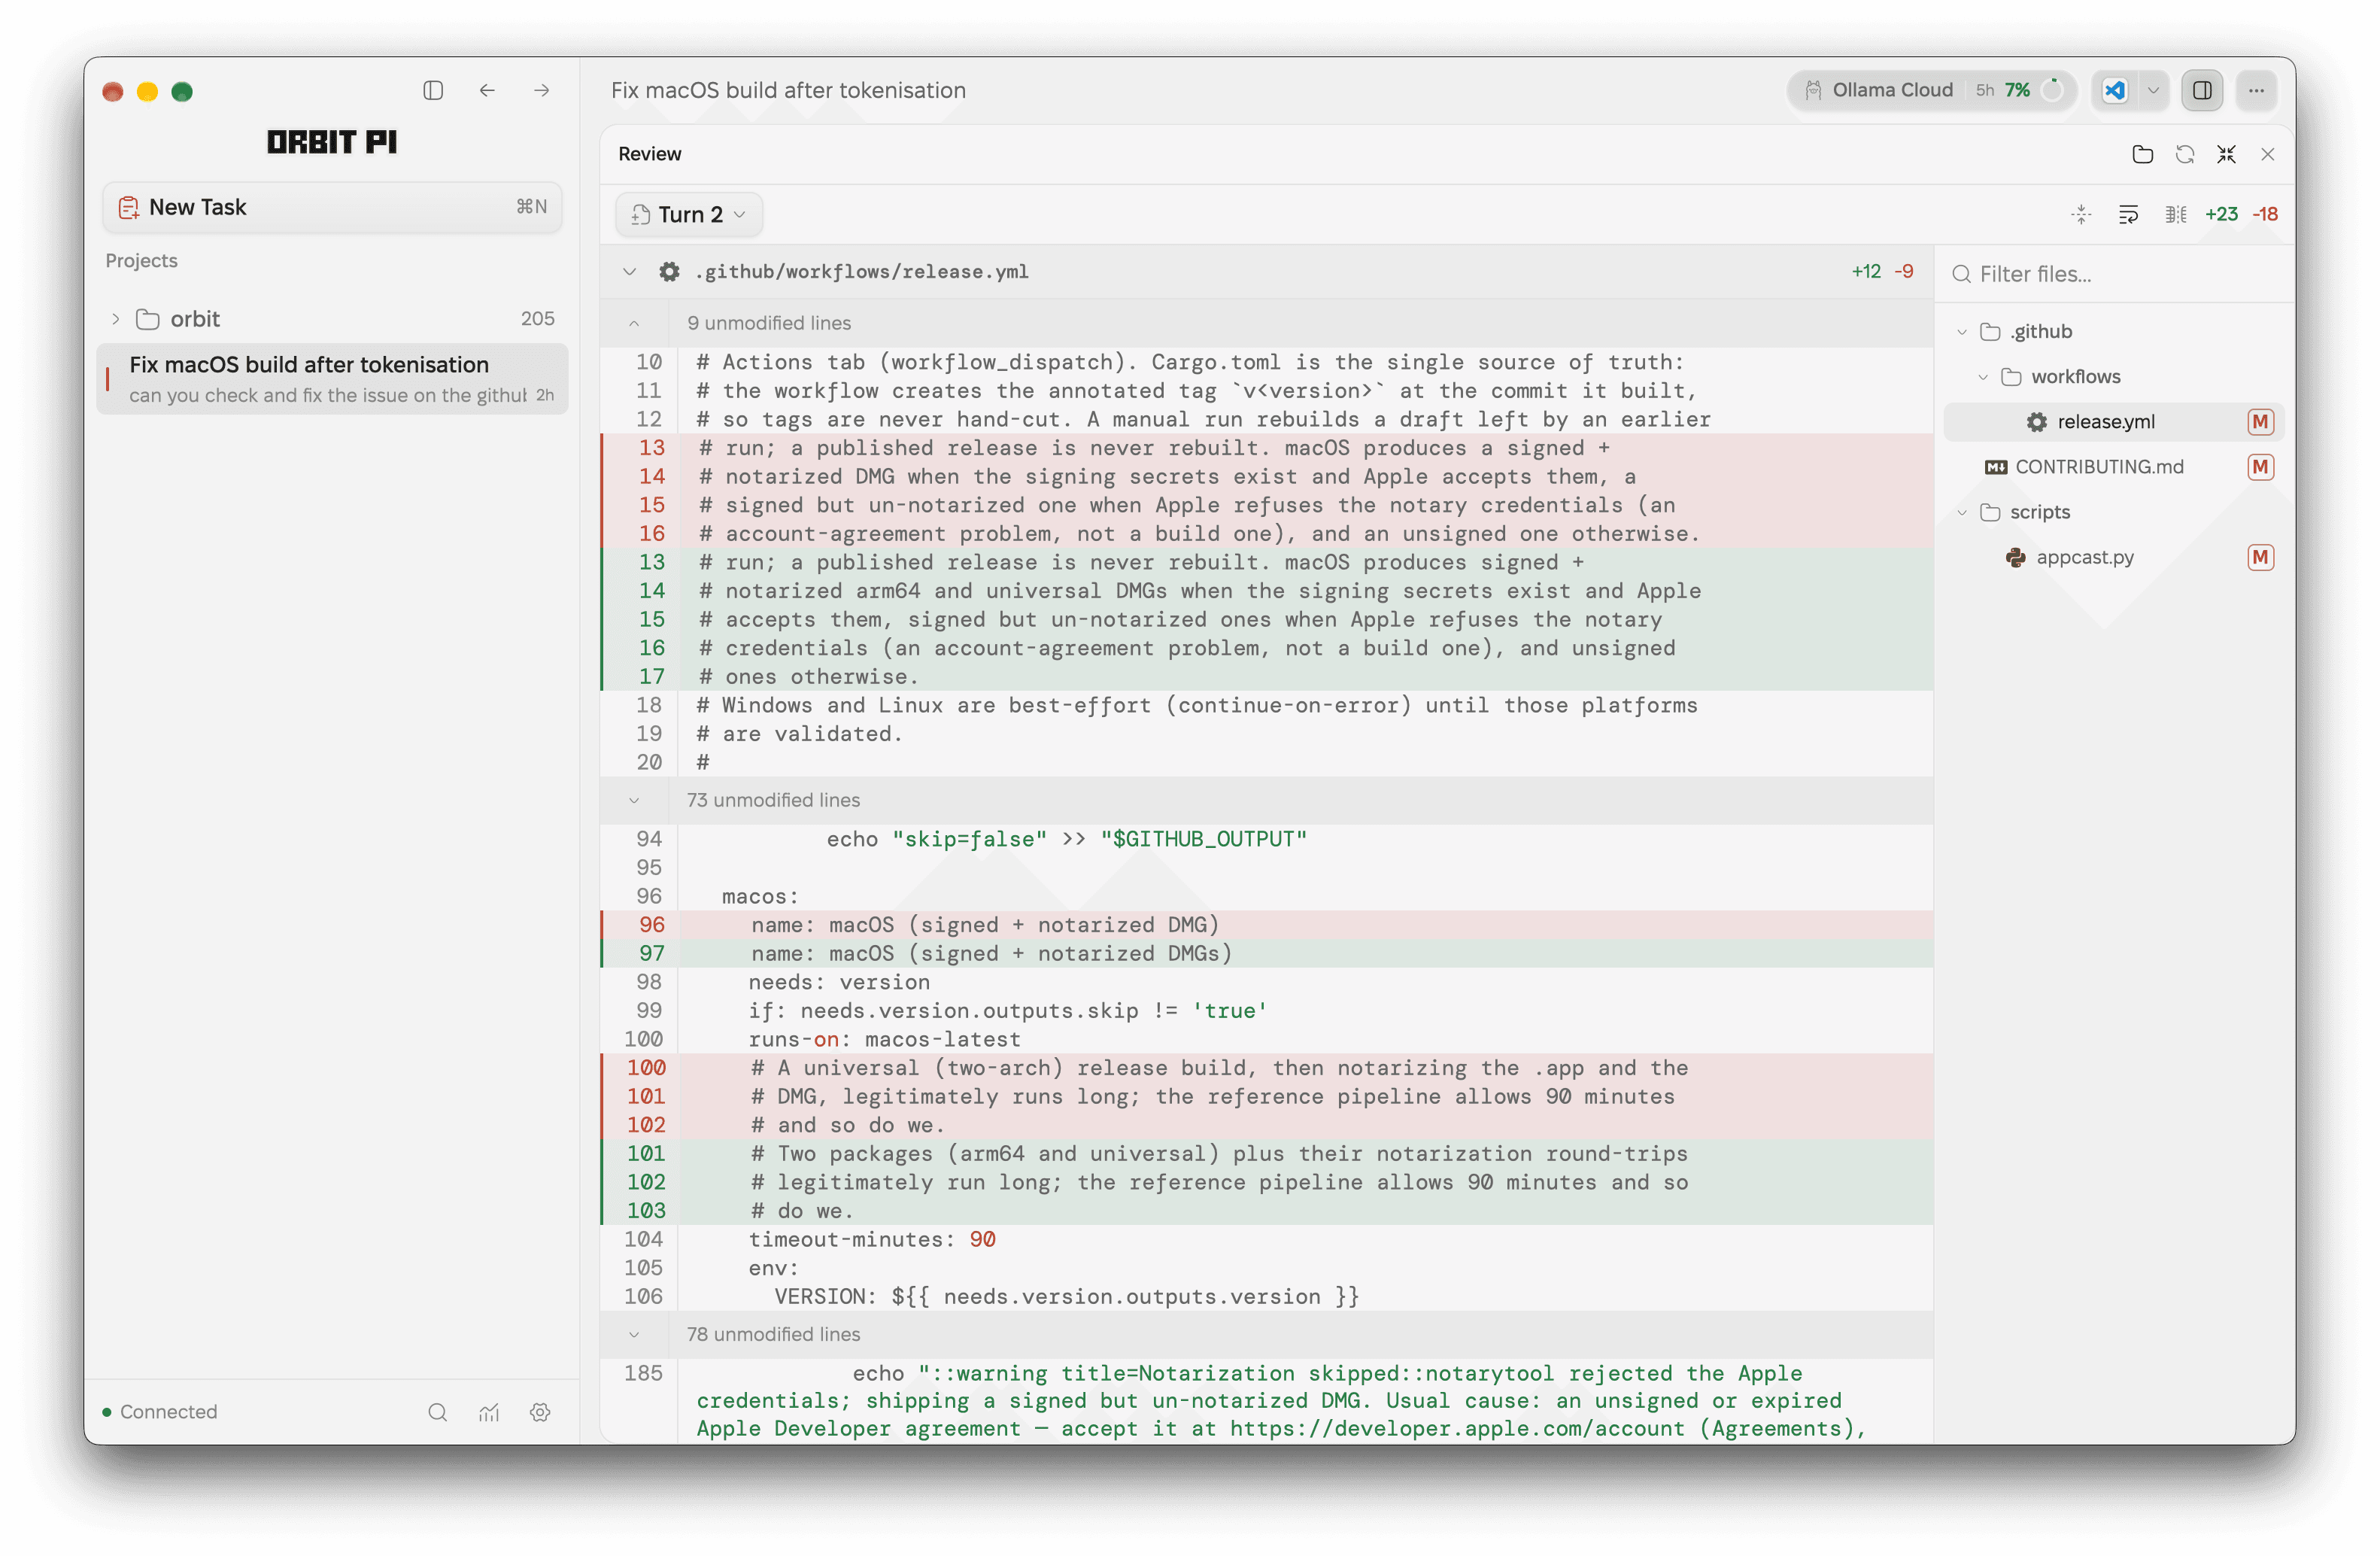Toggle the right split panel button
Viewport: 2380px width, 1556px height.
tap(2201, 90)
